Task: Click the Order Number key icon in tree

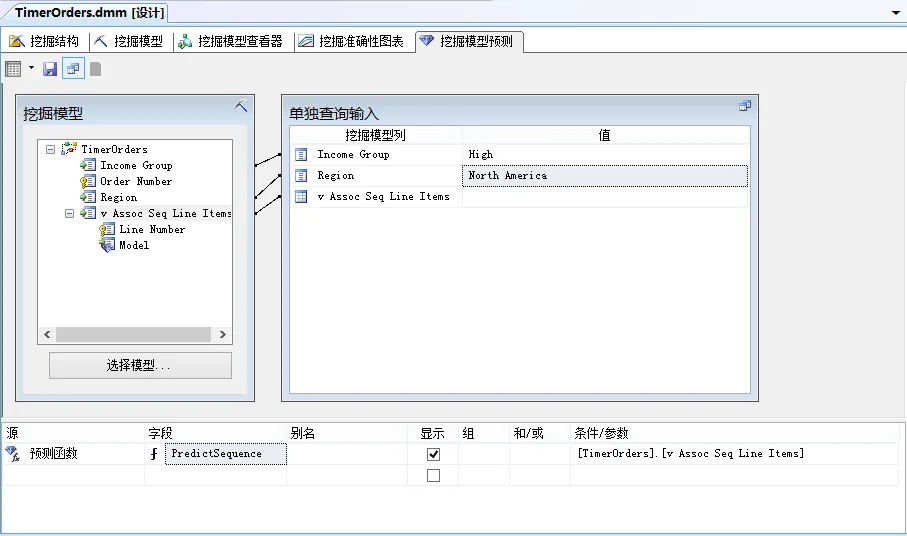Action: (x=88, y=182)
